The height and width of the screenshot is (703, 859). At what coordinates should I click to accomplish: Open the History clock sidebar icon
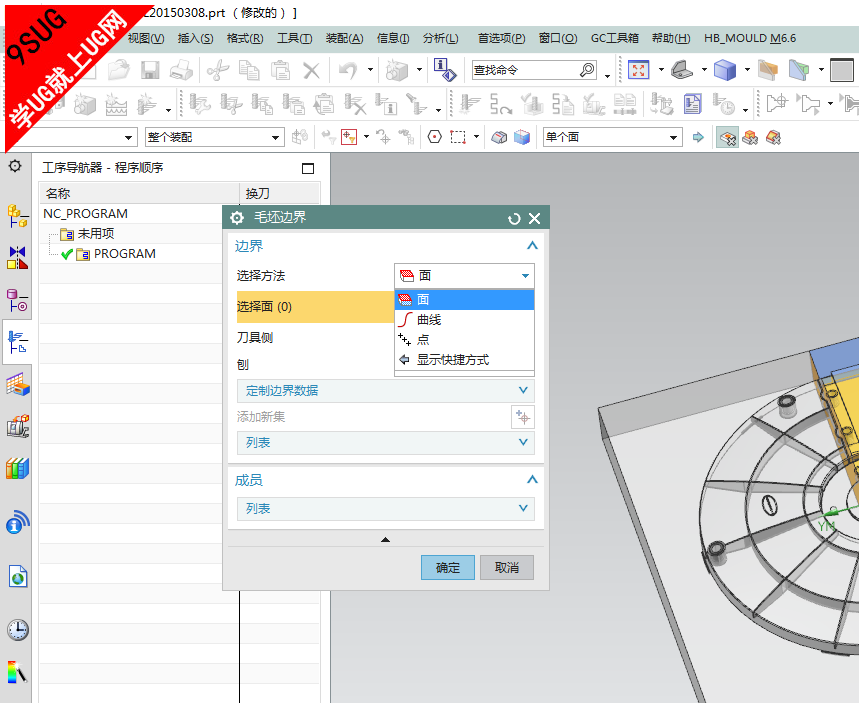[x=18, y=630]
